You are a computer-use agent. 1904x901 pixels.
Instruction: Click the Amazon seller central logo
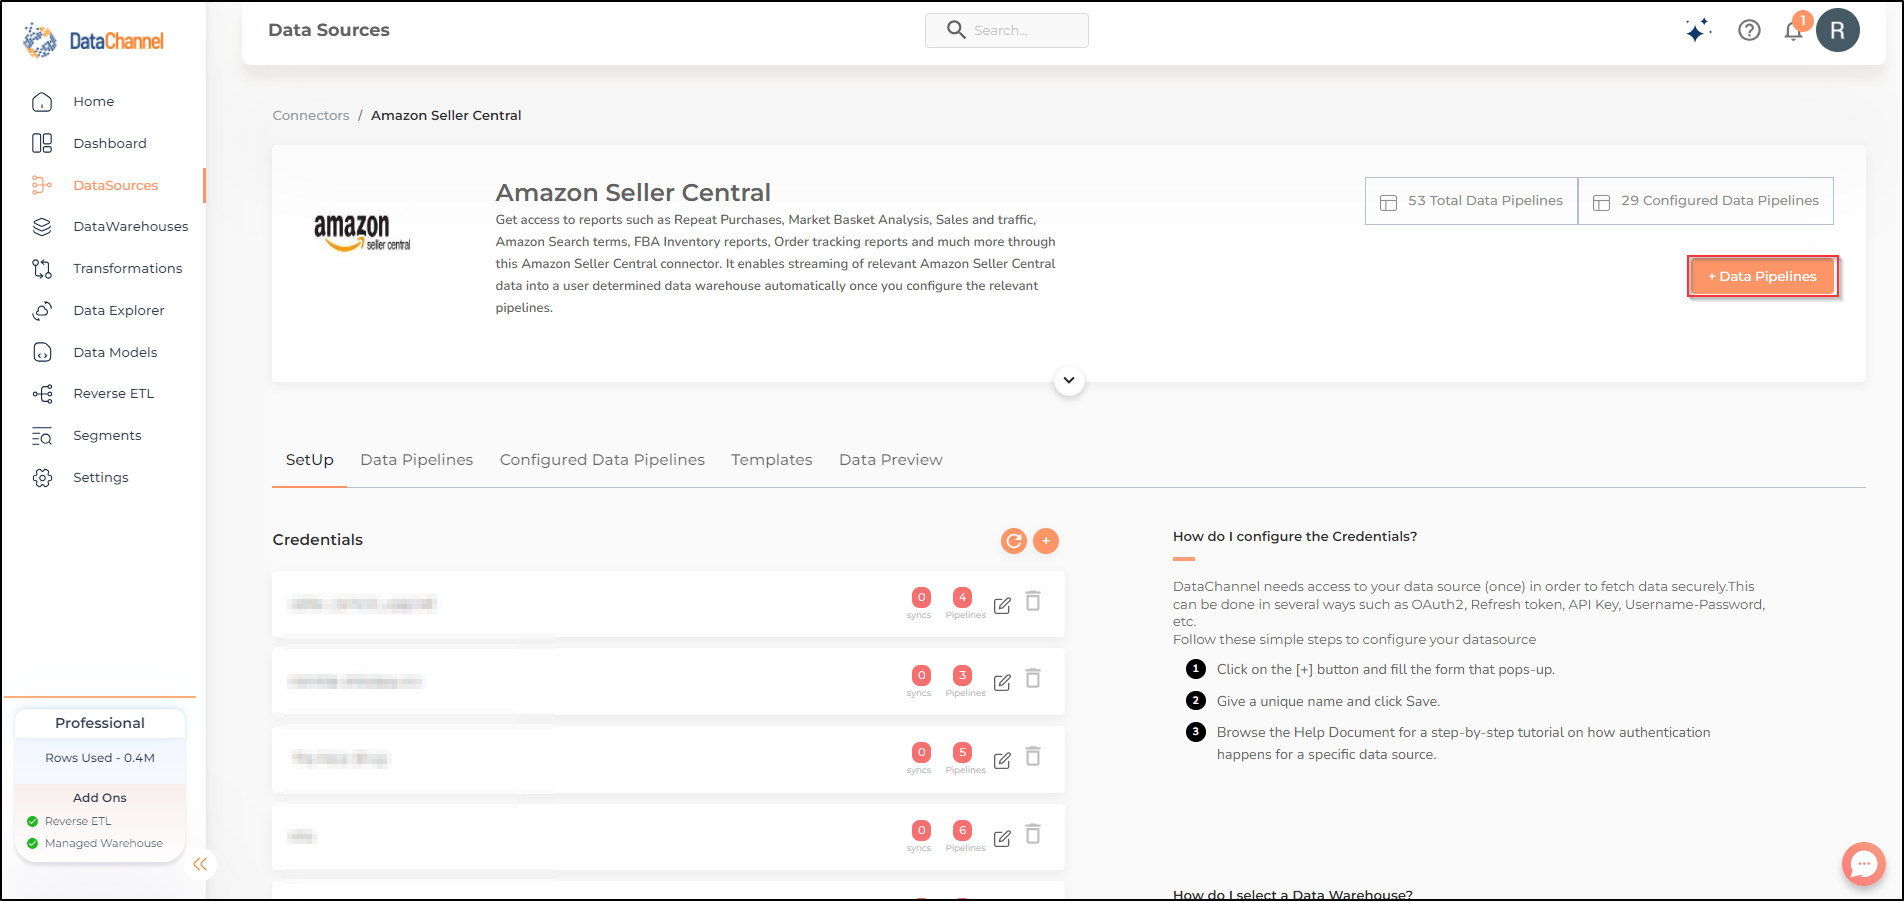362,233
